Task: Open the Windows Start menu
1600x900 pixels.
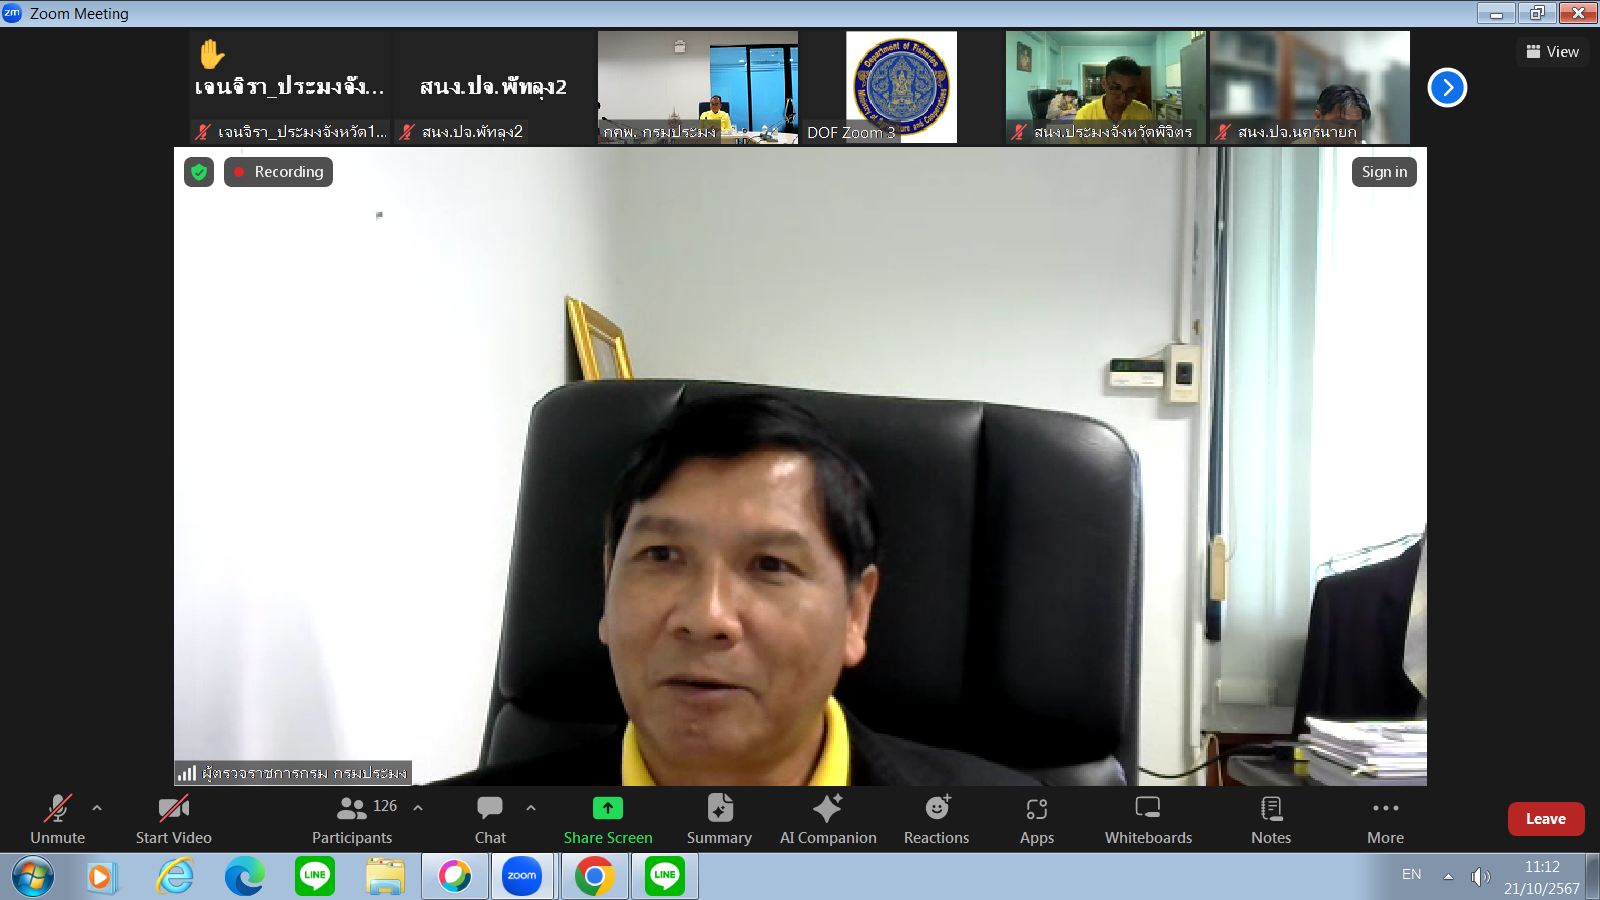Action: tap(33, 877)
